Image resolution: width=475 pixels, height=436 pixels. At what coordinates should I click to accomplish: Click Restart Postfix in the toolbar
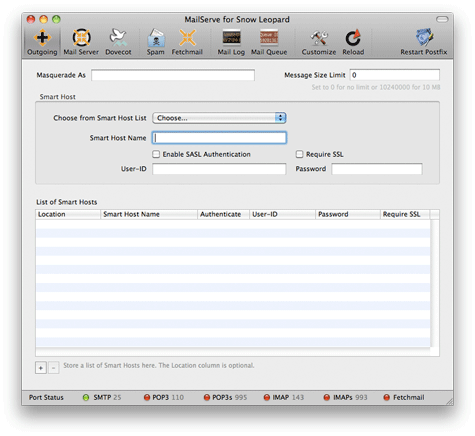point(424,42)
